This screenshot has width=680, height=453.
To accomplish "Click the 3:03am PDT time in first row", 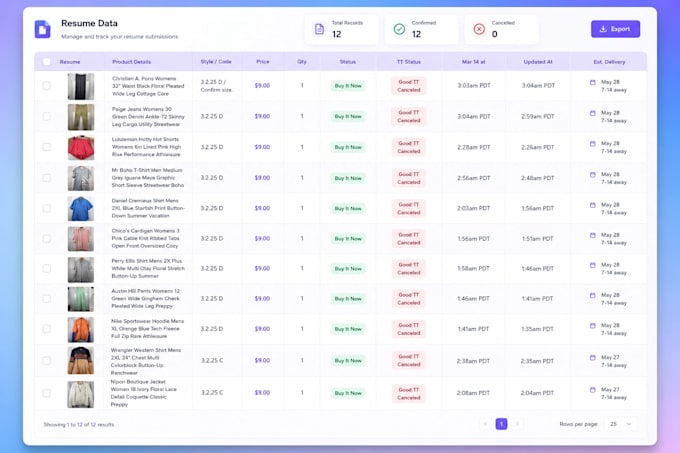I will pyautogui.click(x=474, y=86).
